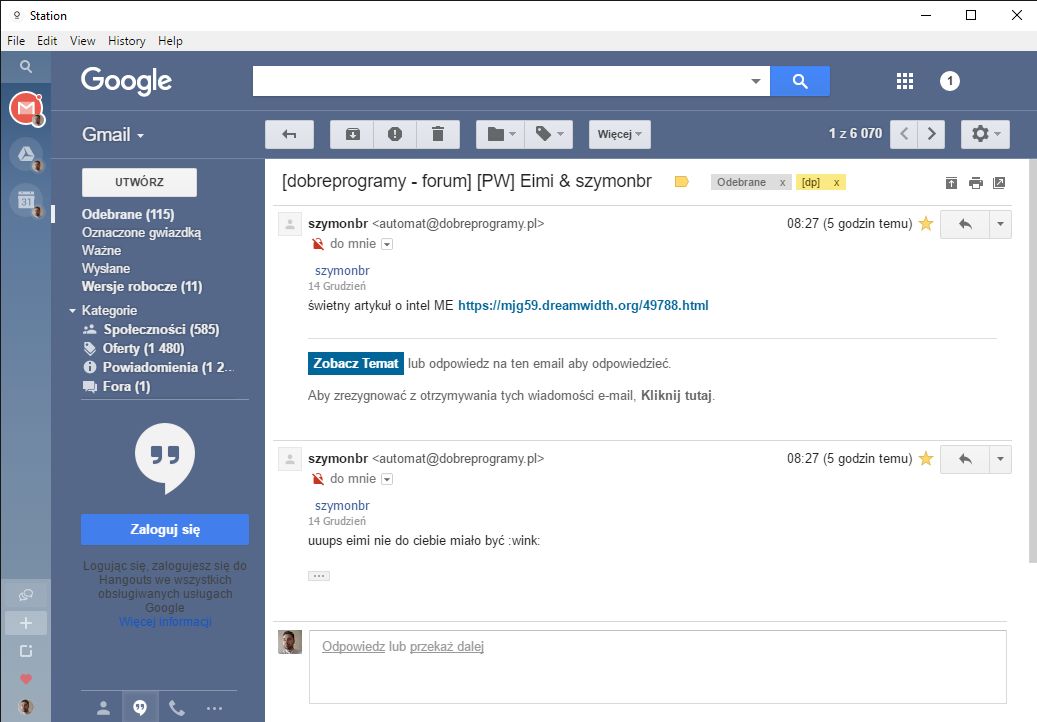The image size is (1037, 722).
Task: Switch to Gmail app in Station dock
Action: [26, 108]
